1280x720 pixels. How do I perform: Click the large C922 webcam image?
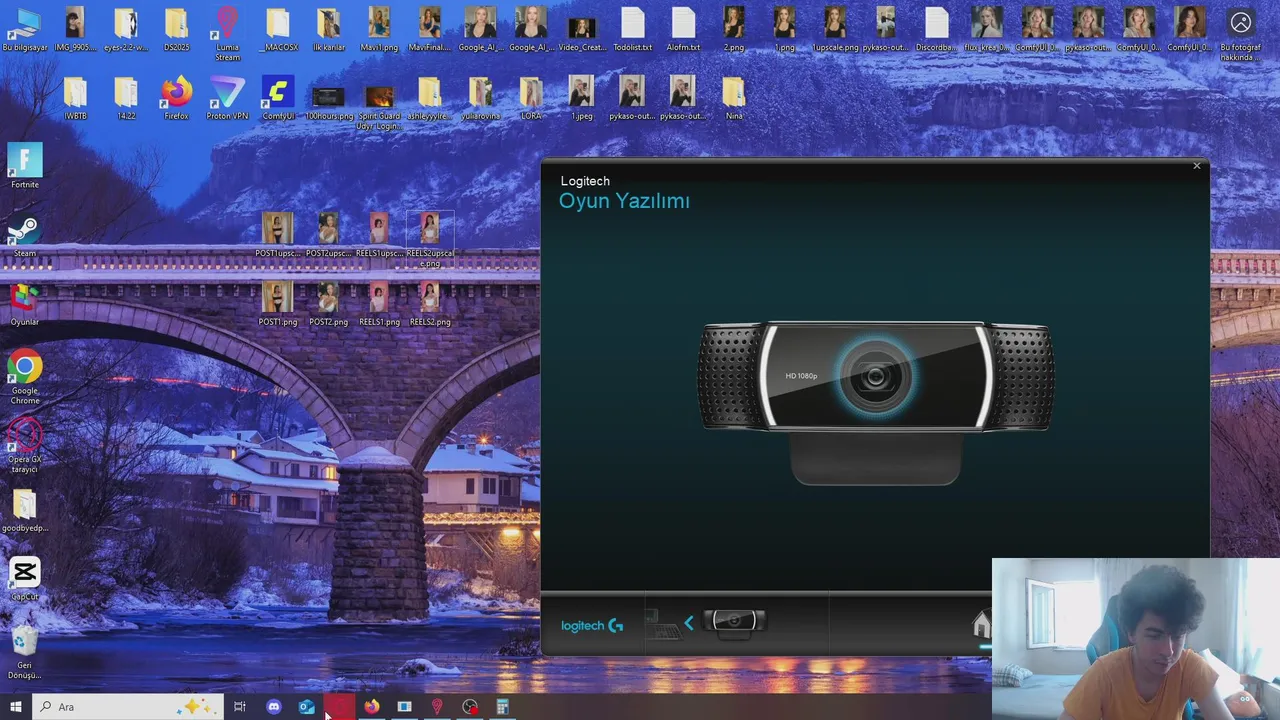coord(876,402)
